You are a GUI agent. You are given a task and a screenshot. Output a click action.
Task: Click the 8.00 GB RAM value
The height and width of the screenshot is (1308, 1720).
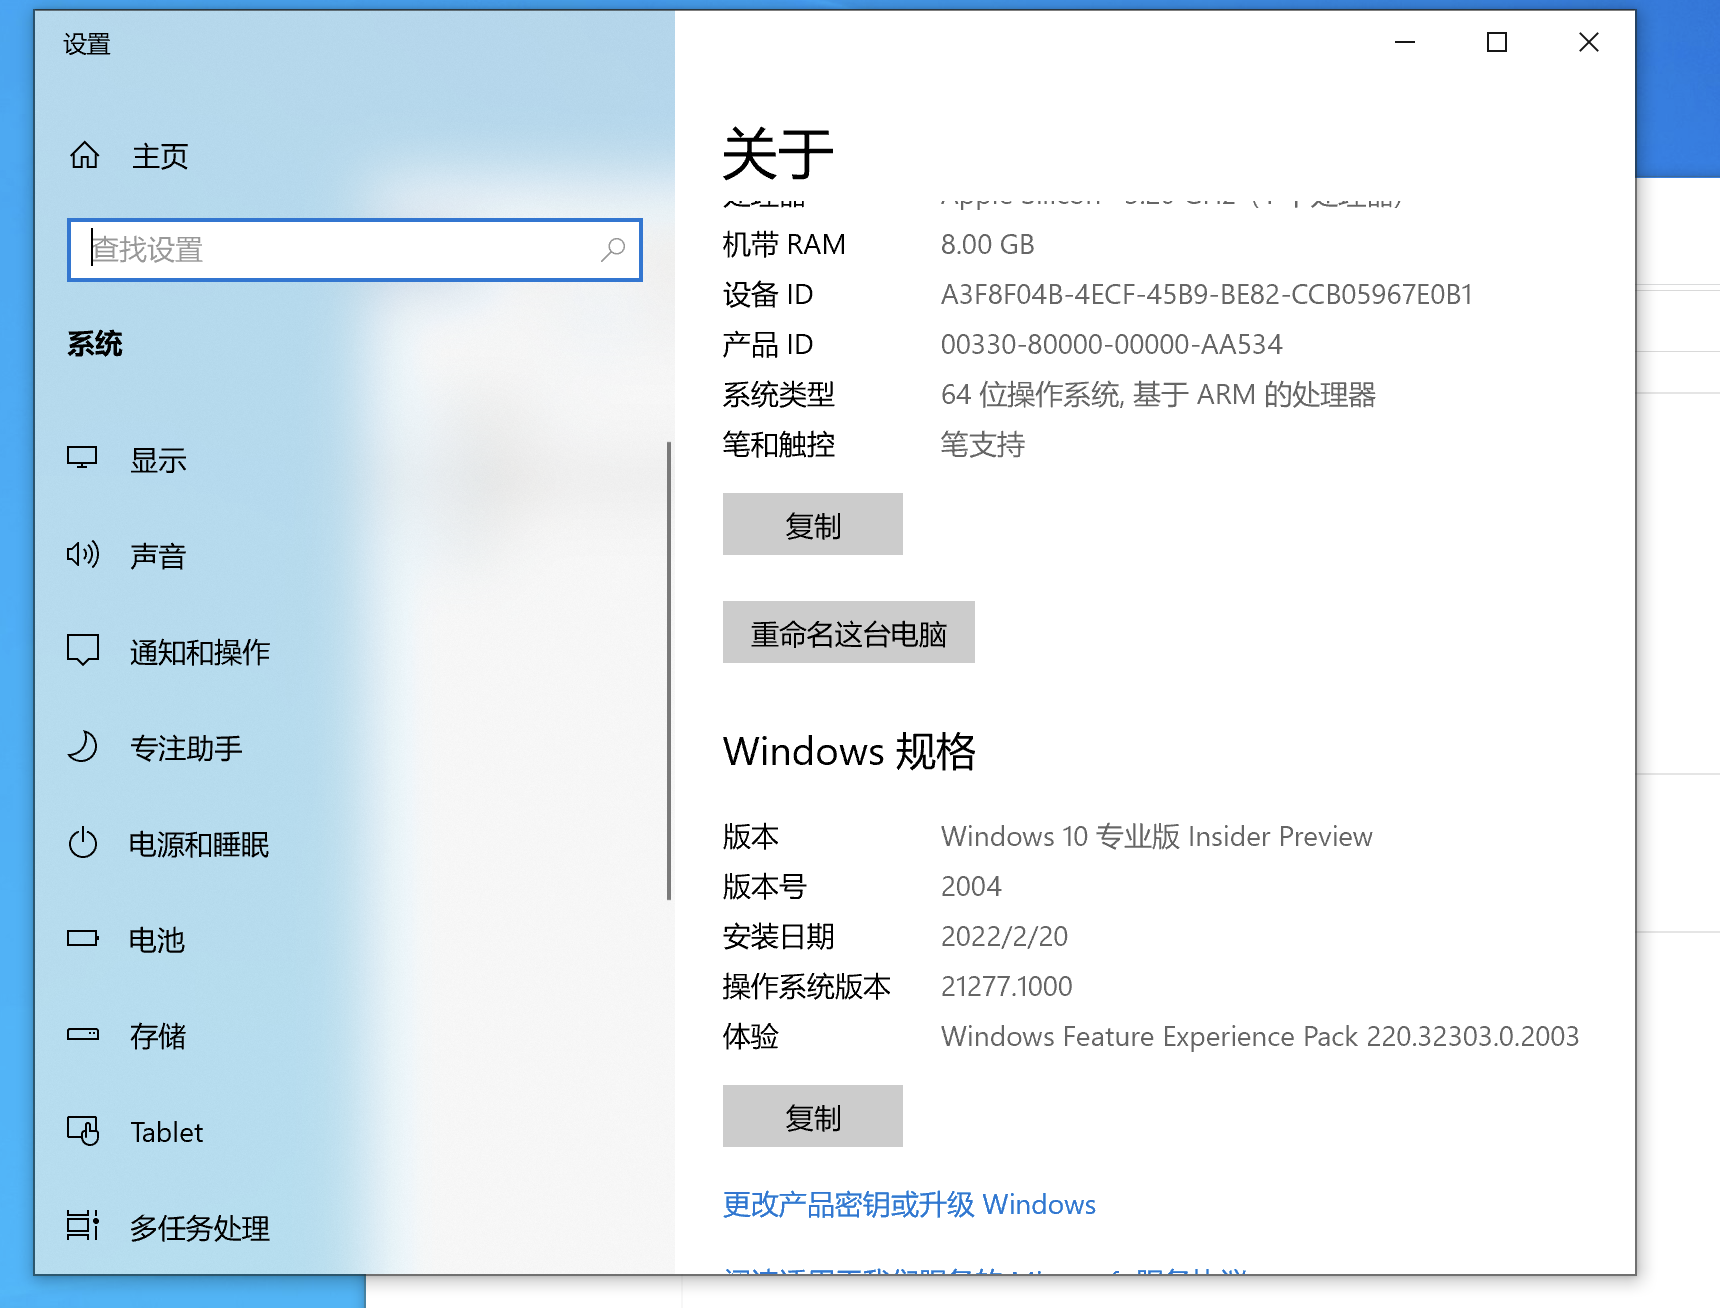[x=988, y=244]
